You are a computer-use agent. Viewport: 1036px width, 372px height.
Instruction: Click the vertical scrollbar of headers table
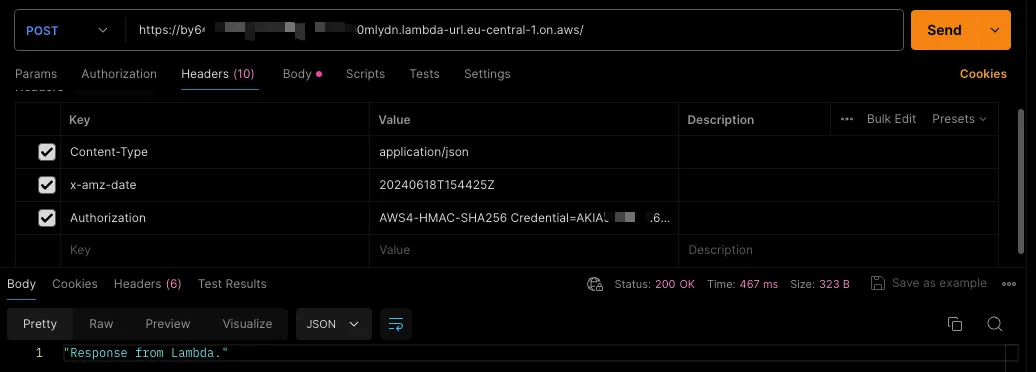1021,185
